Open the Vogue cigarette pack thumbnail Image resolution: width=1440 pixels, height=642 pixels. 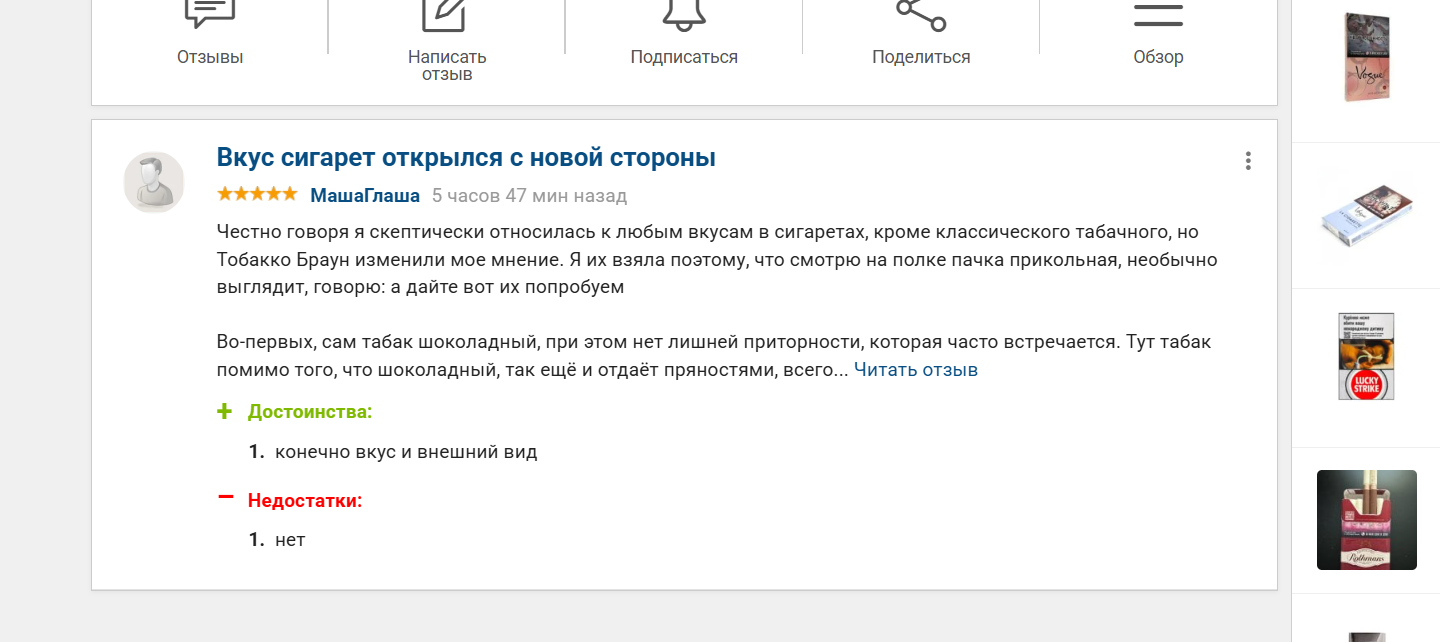[x=1367, y=57]
